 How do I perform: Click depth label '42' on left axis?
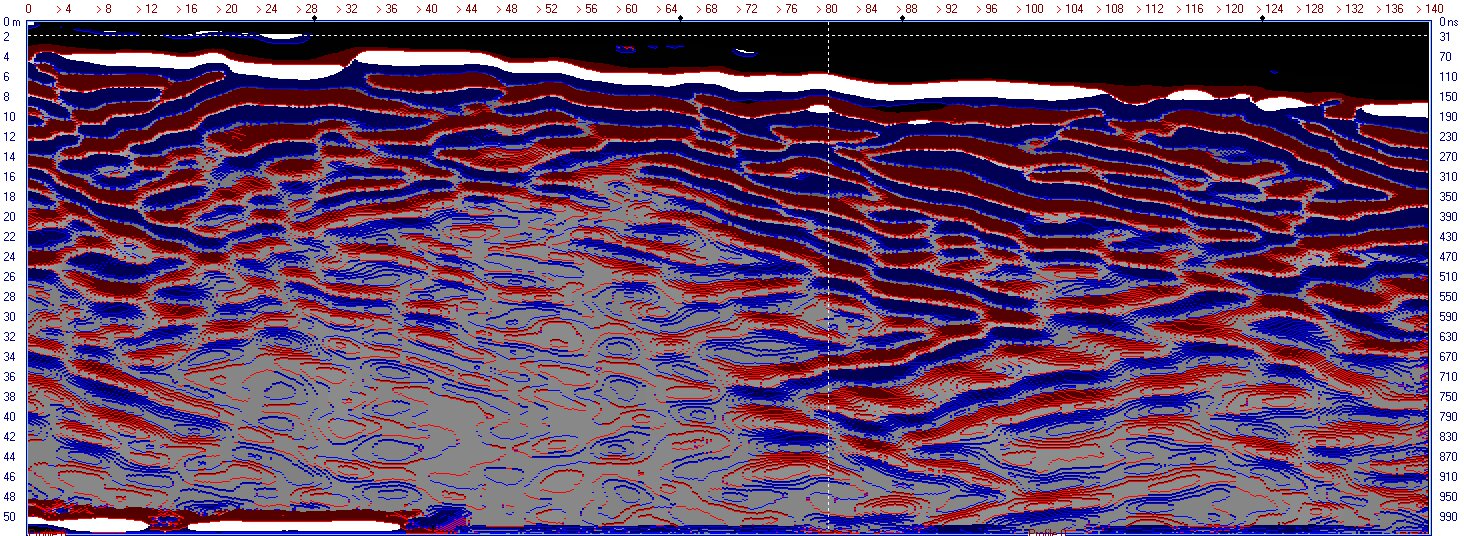8,436
